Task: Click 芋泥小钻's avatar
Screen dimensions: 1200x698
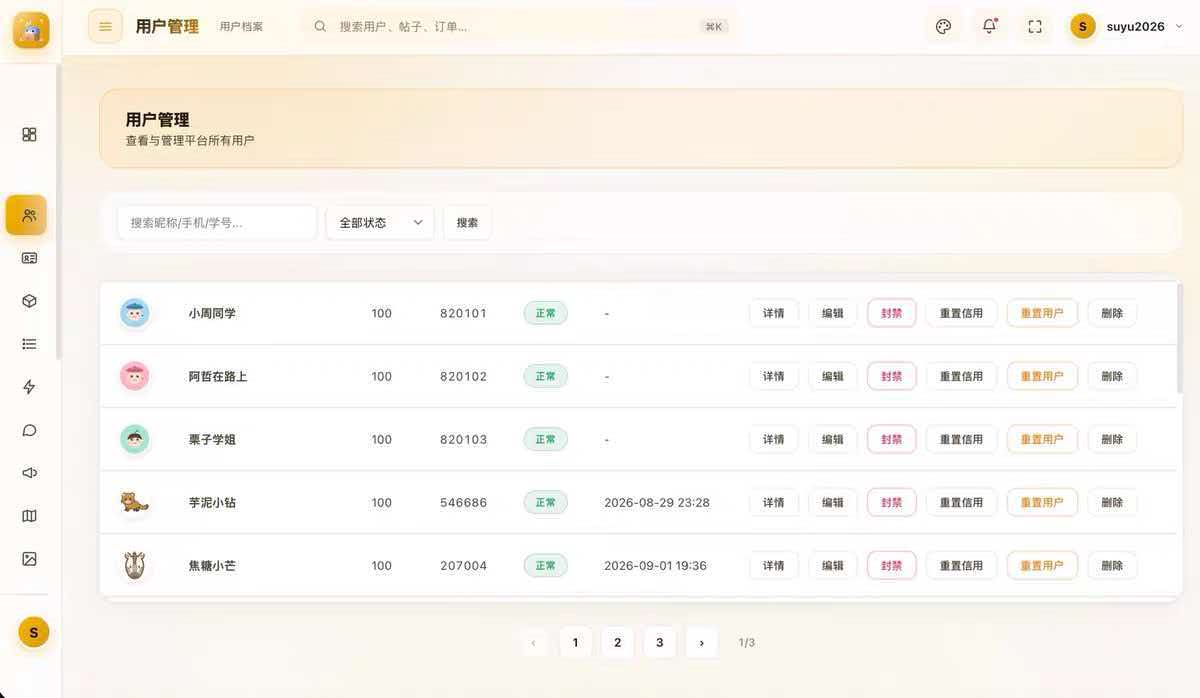Action: pos(134,502)
